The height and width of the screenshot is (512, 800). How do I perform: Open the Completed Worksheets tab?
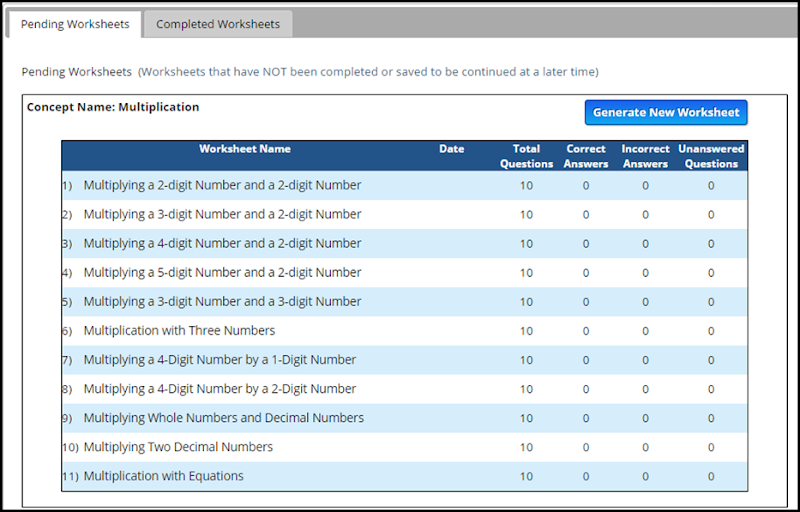tap(218, 24)
